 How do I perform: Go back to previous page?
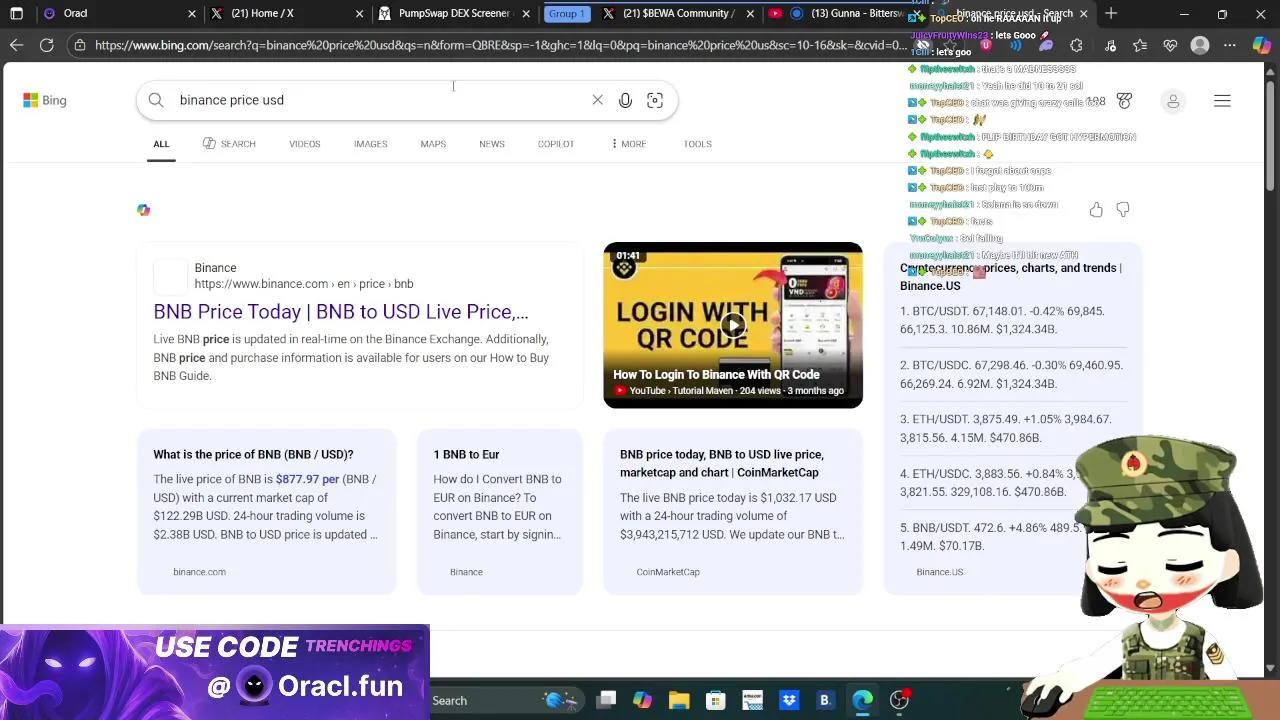click(x=16, y=45)
